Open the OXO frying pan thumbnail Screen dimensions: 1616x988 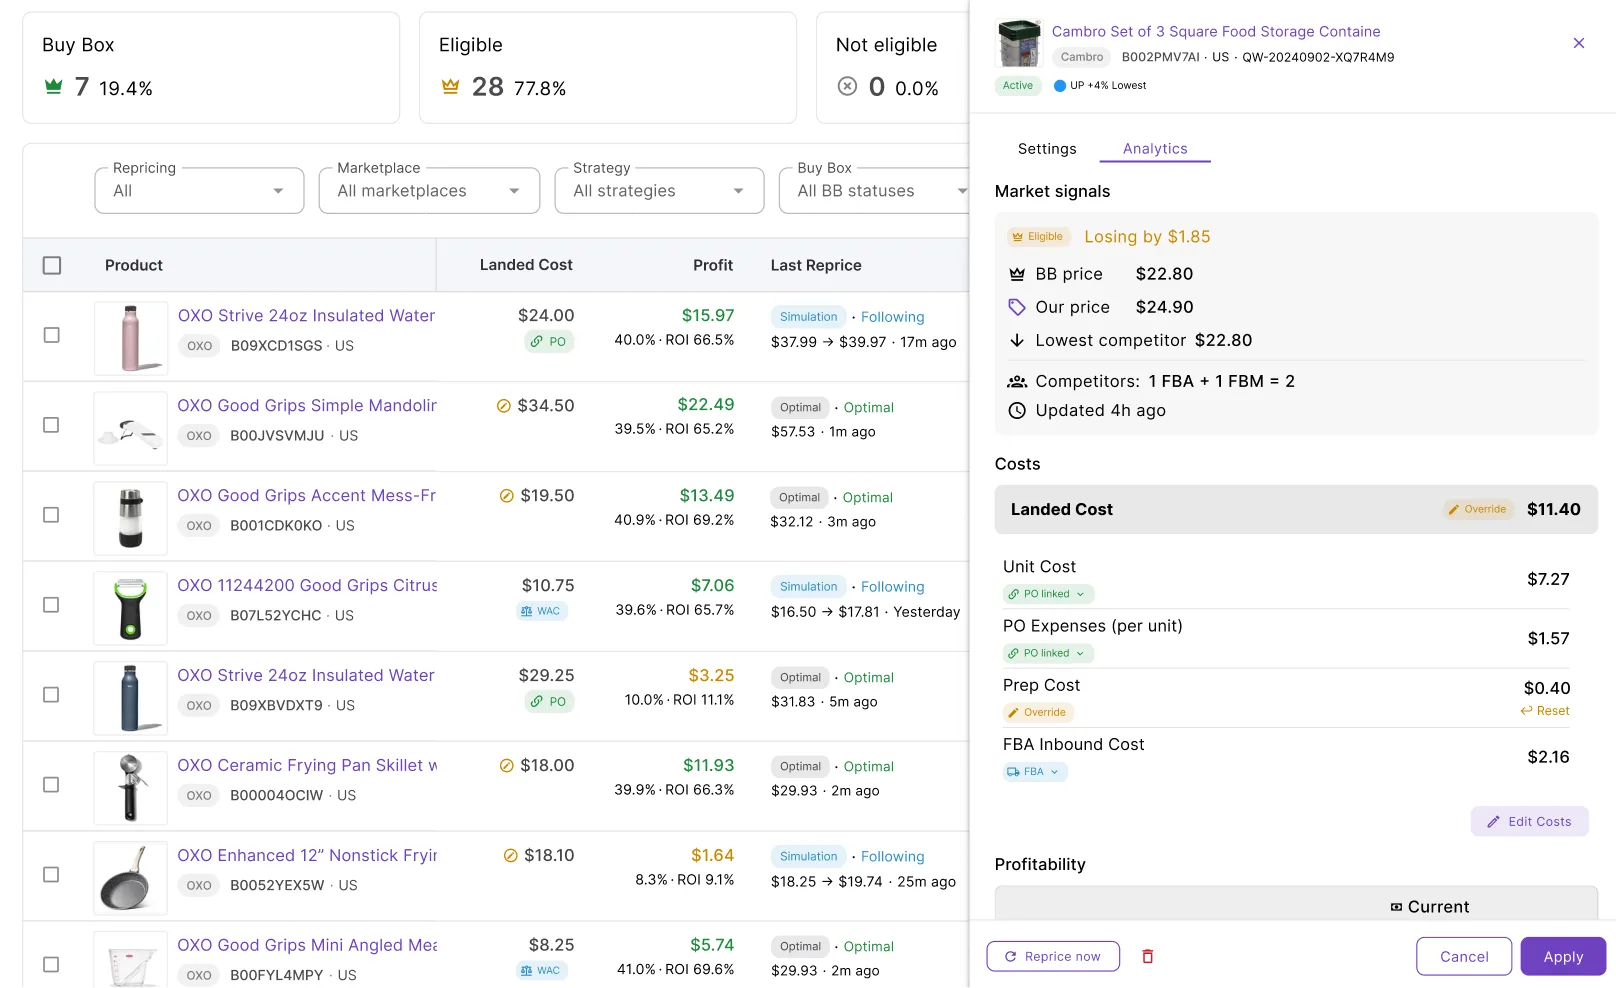(x=131, y=878)
